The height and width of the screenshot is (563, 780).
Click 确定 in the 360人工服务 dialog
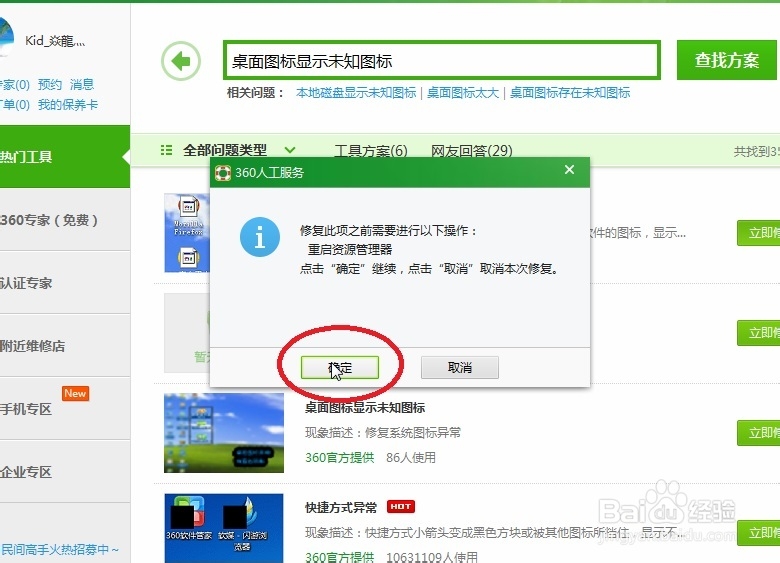point(340,368)
